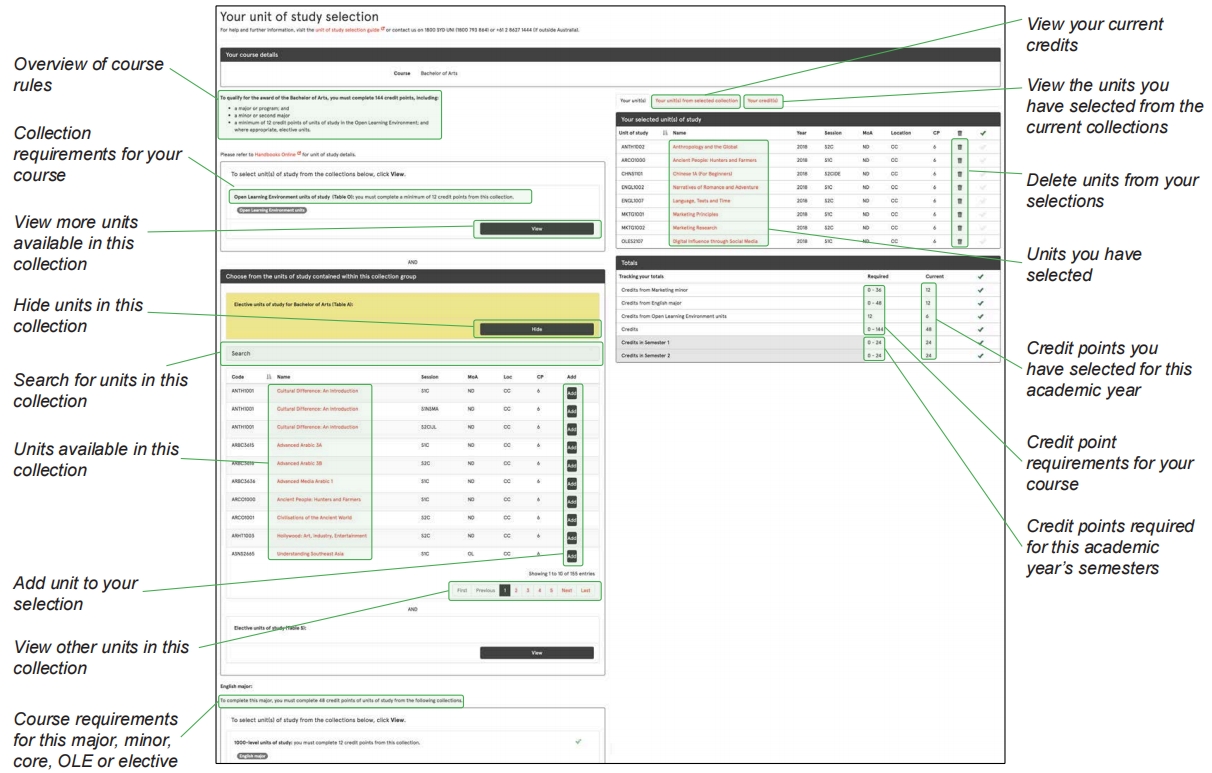Remove ENGL1002 Narratives of Romance and Adventure

(x=959, y=187)
